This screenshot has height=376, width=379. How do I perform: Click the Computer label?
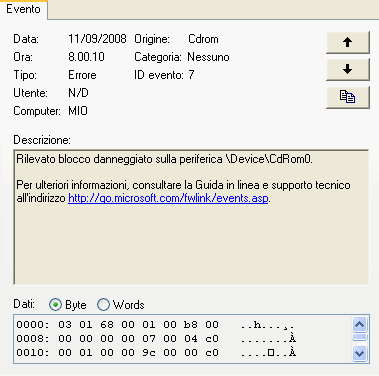coord(37,111)
